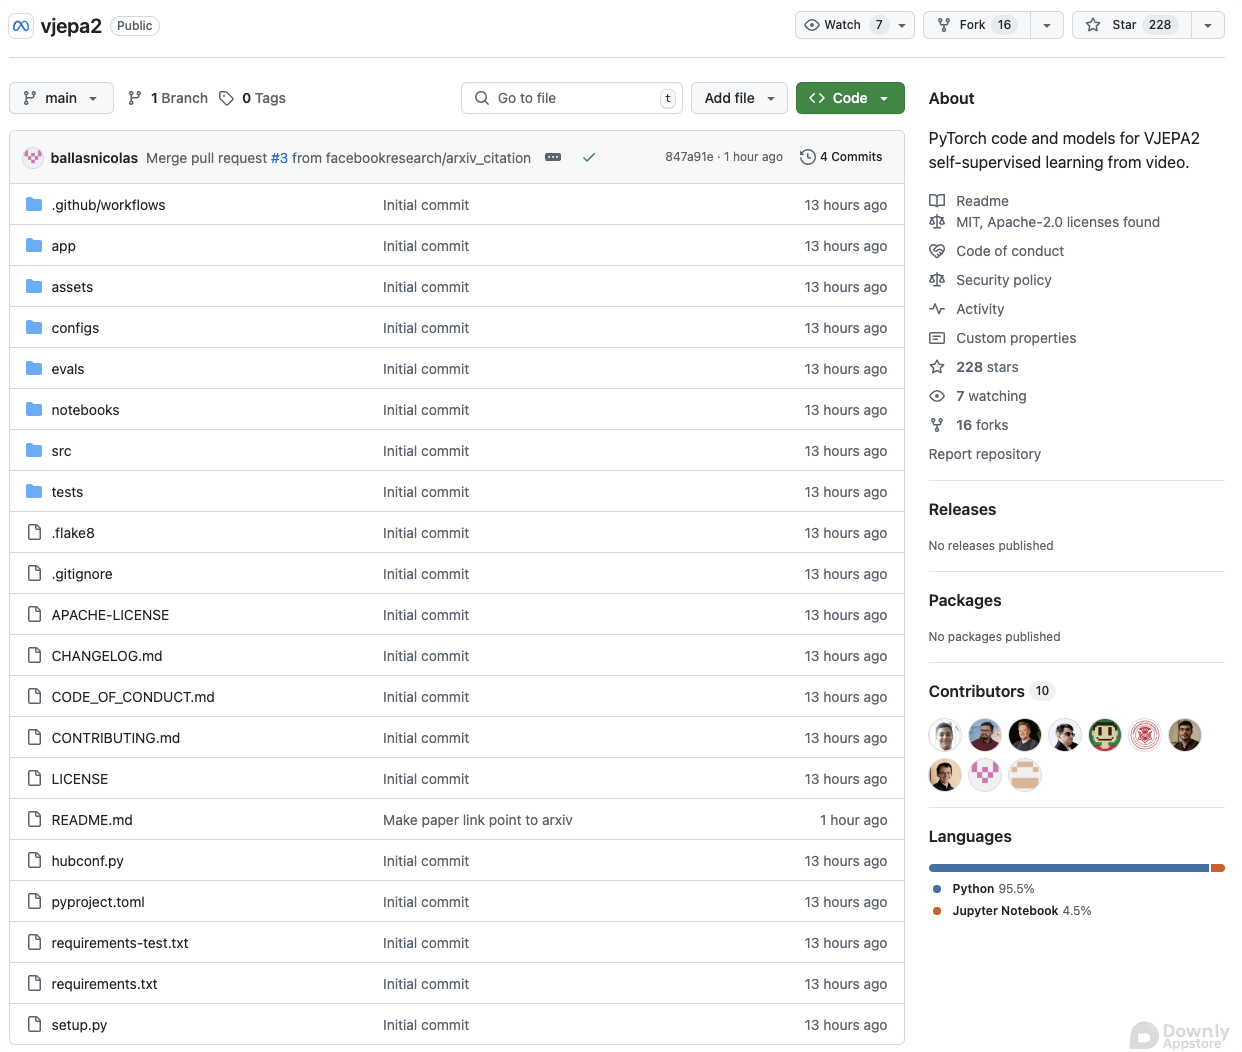Click the Go to file search field
The width and height of the screenshot is (1242, 1052).
tap(572, 98)
